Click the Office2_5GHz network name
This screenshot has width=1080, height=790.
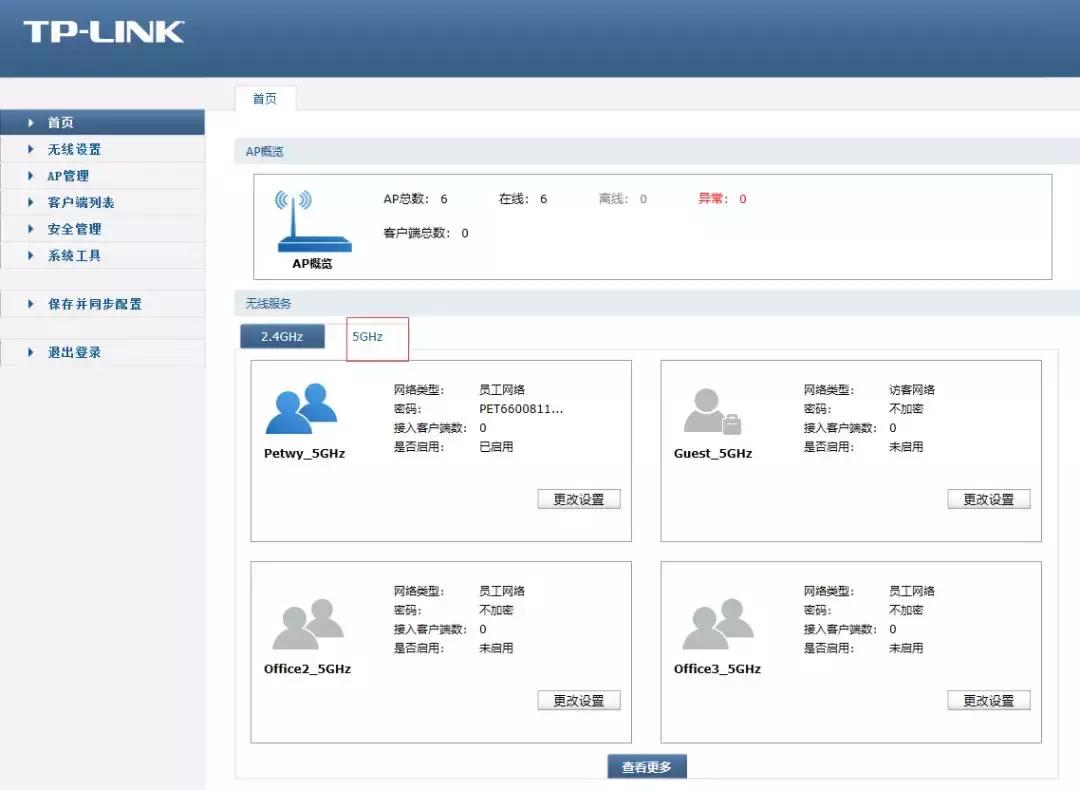tap(307, 669)
